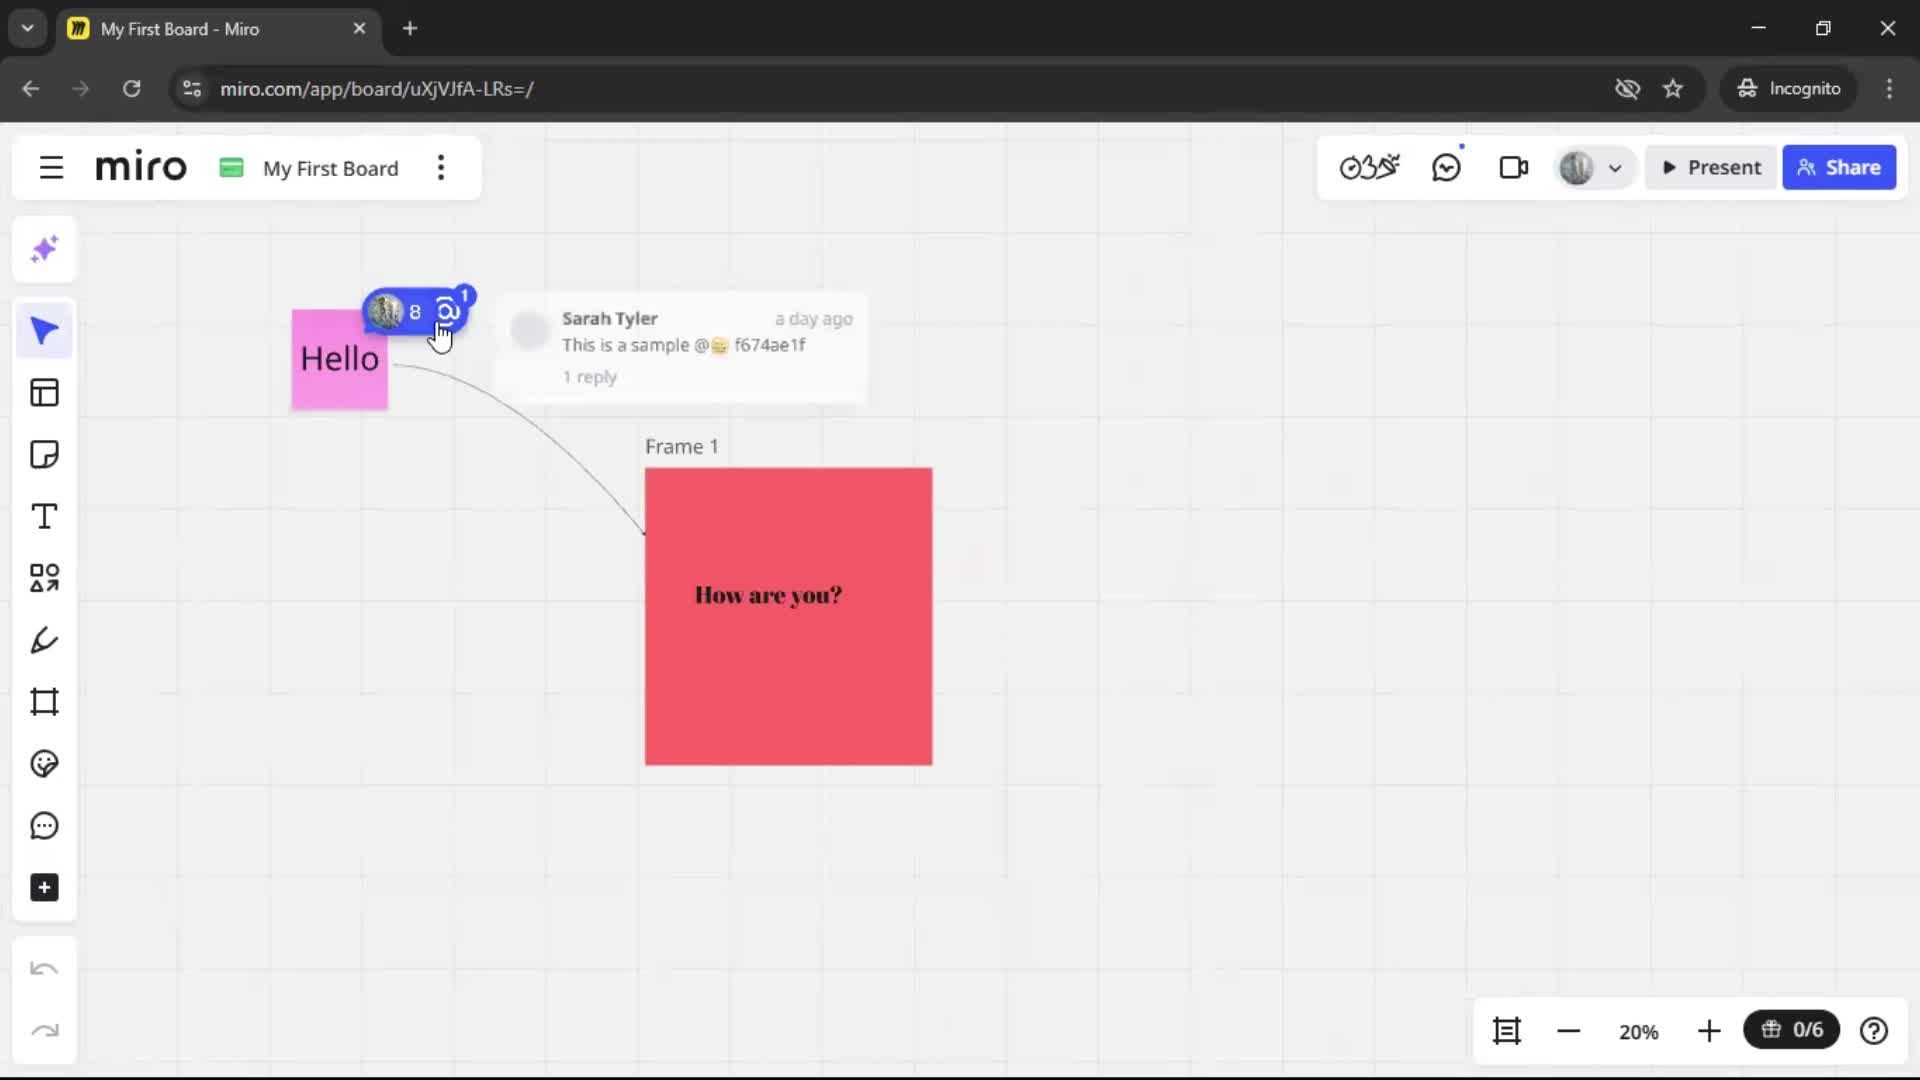Click the Share button
This screenshot has height=1080, width=1920.
1838,168
